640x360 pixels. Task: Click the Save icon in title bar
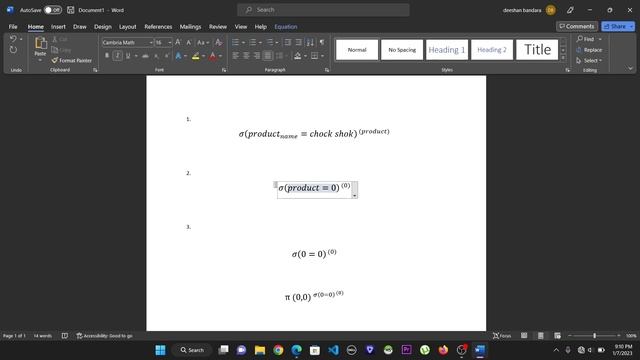tap(71, 10)
